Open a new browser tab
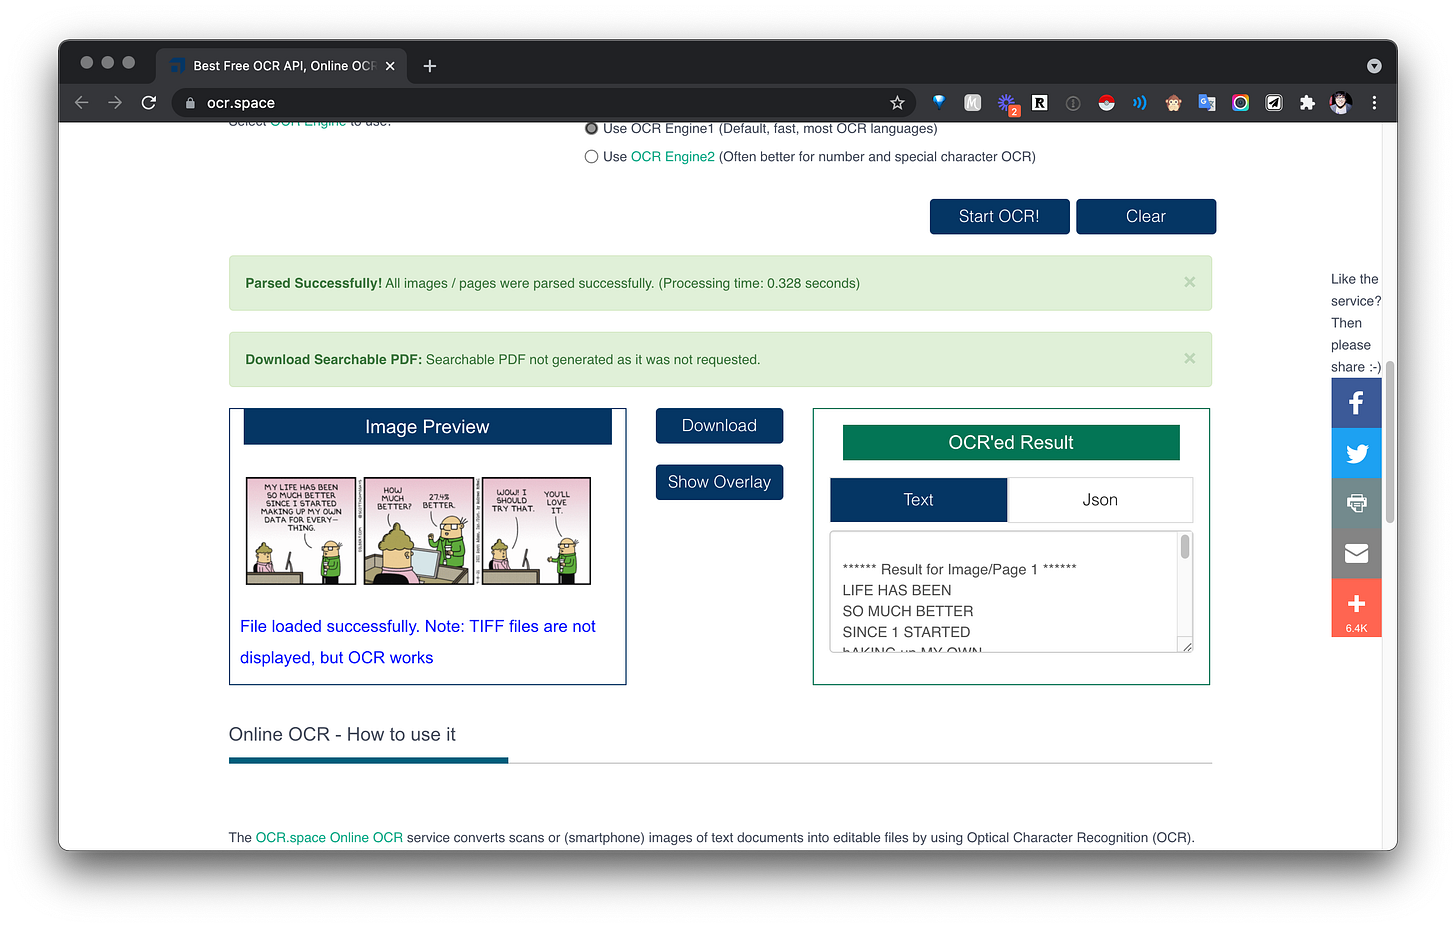The height and width of the screenshot is (928, 1456). tap(430, 66)
